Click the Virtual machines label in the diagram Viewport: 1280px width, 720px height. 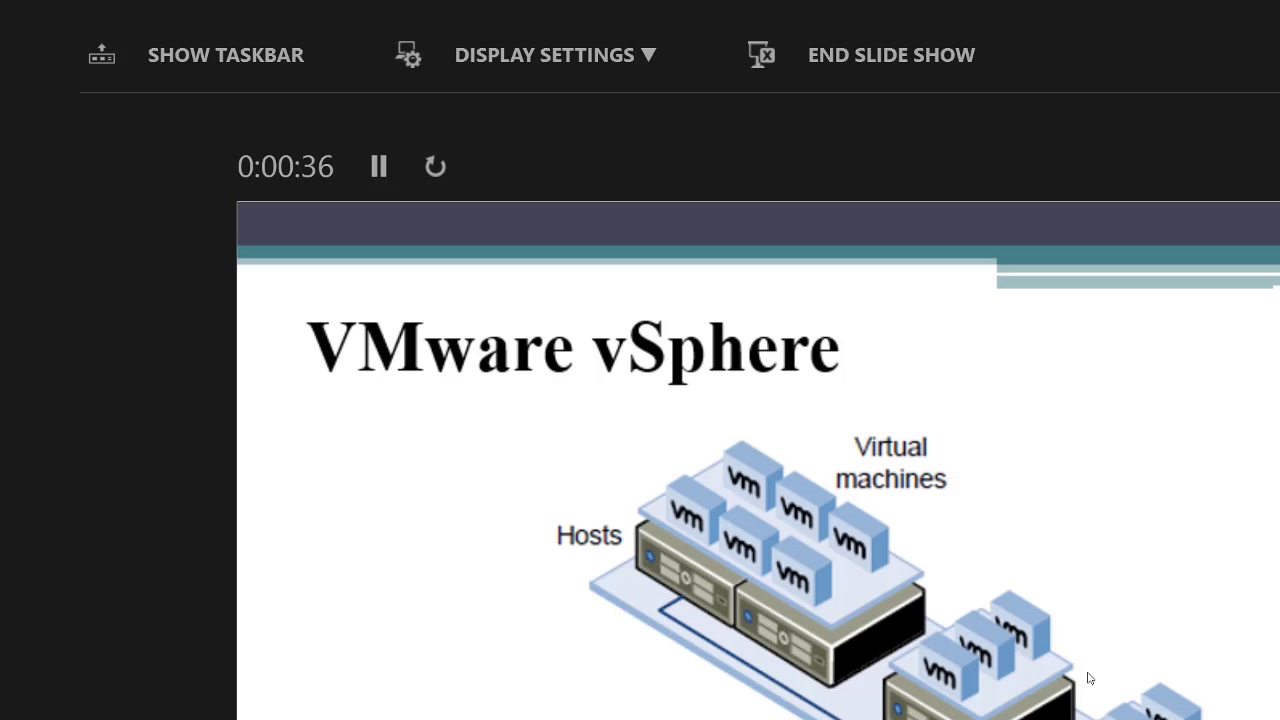click(x=890, y=462)
